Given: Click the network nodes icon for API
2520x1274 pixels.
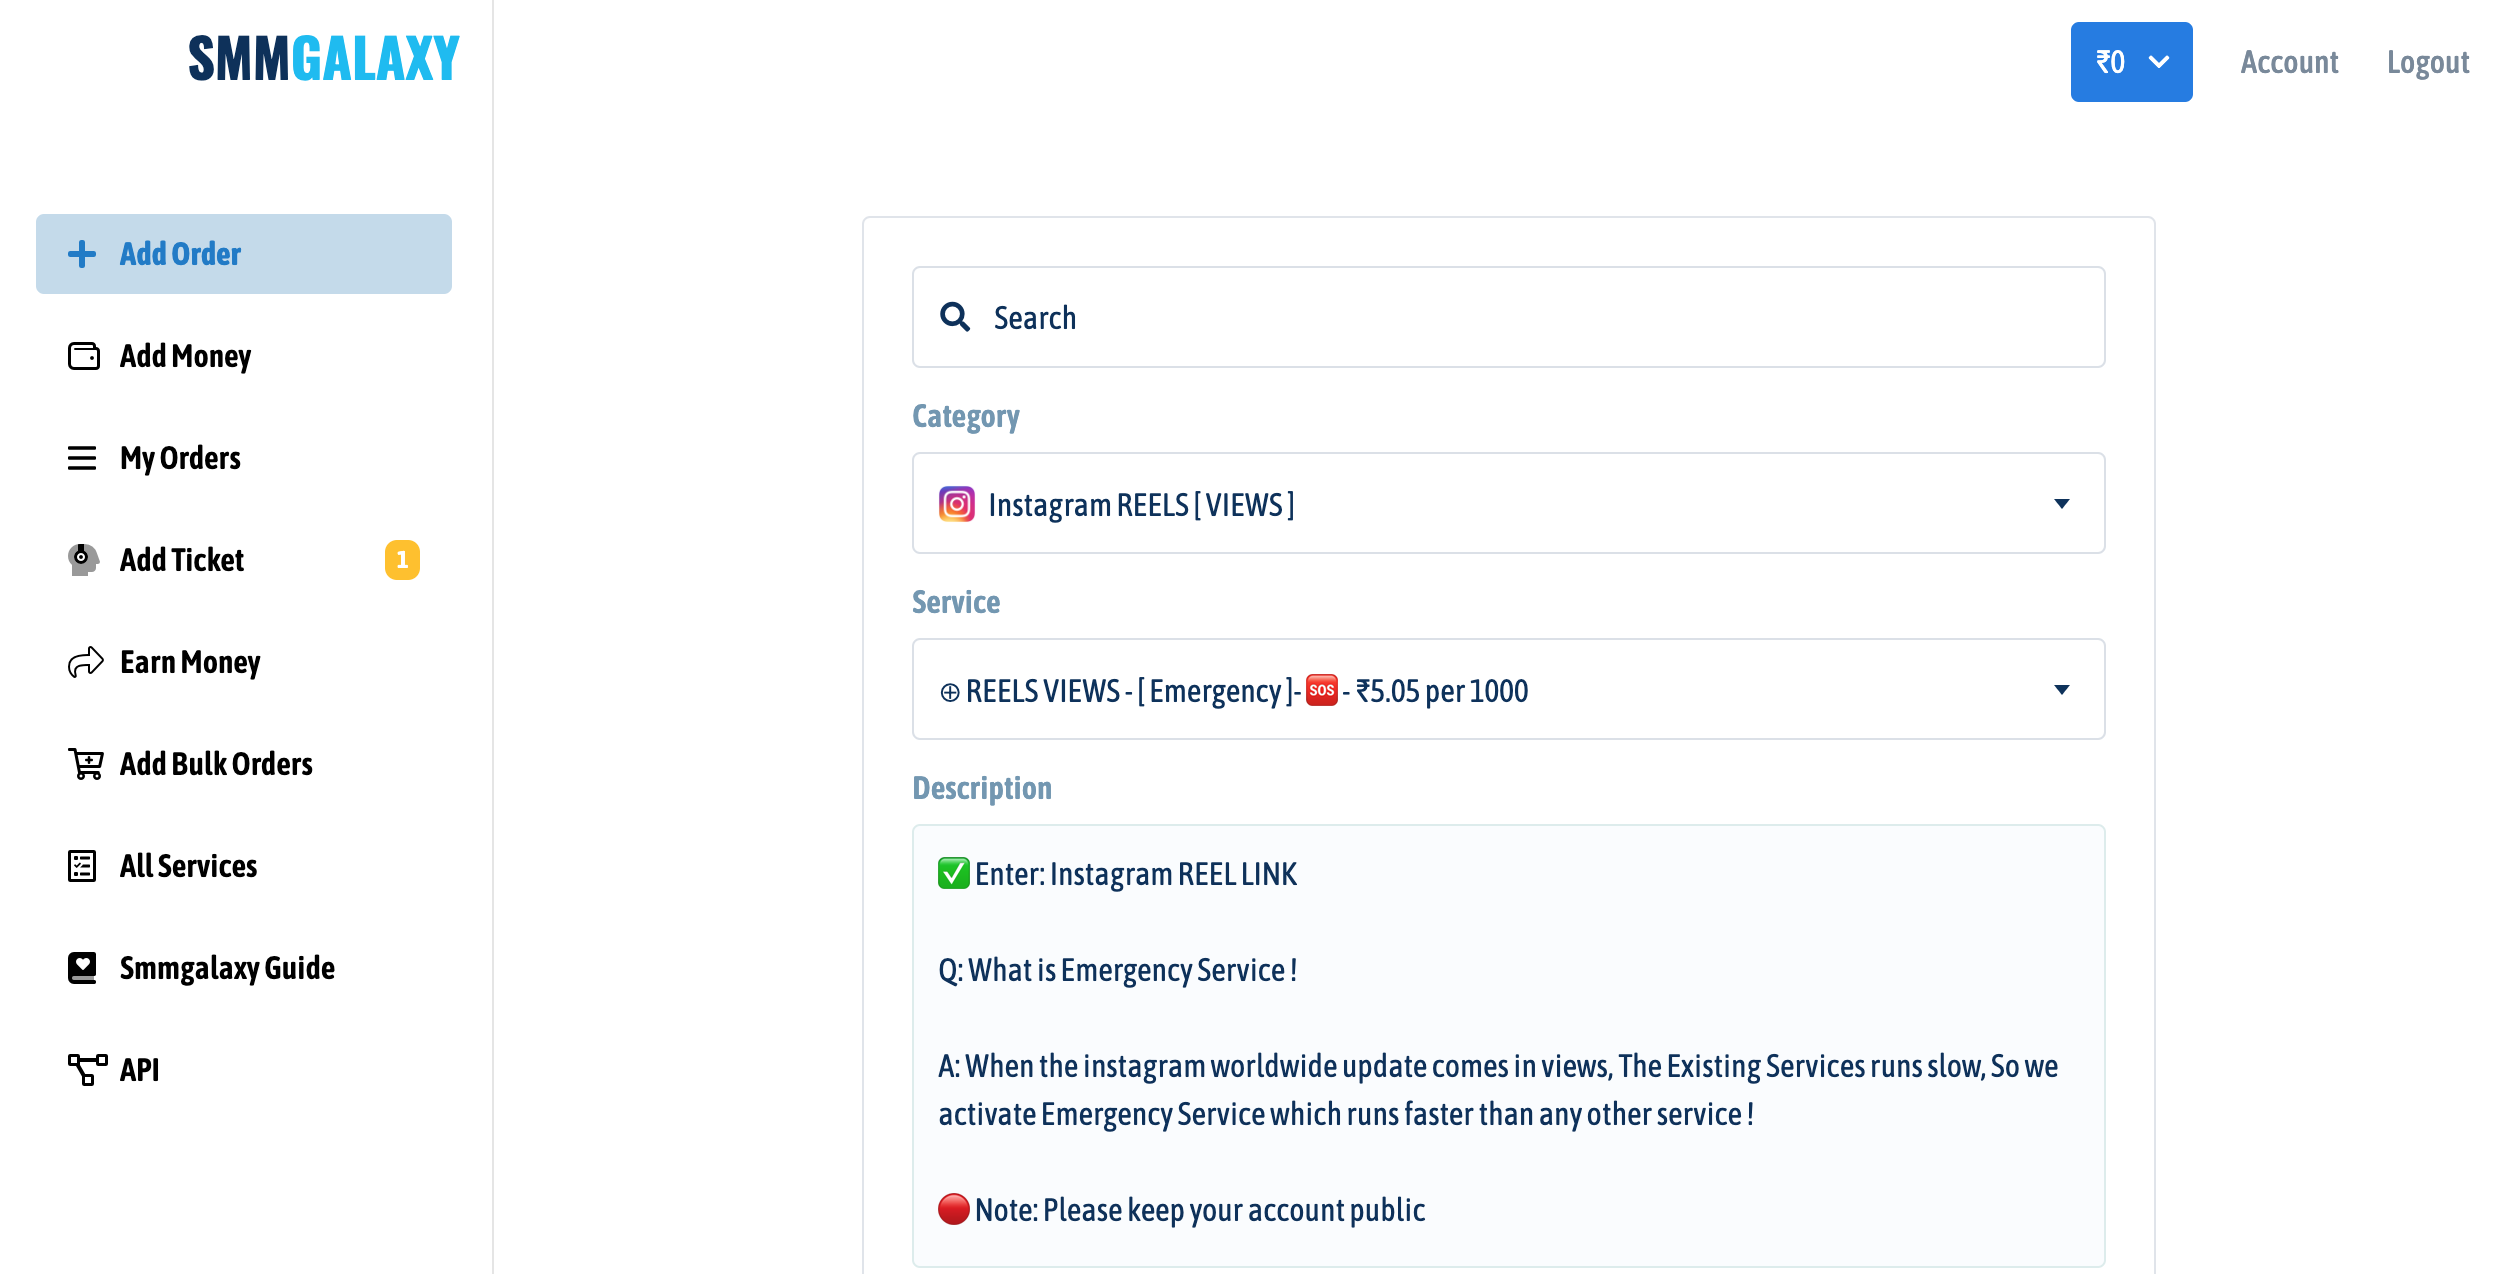Looking at the screenshot, I should [x=87, y=1069].
